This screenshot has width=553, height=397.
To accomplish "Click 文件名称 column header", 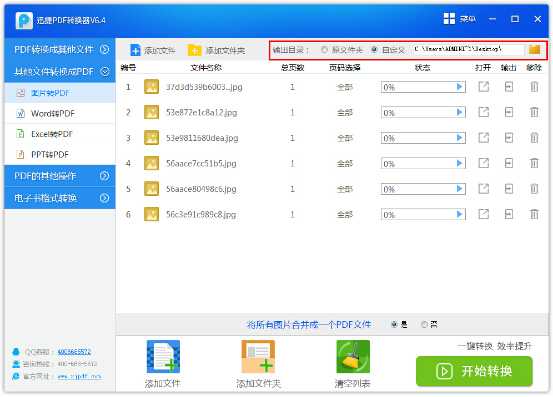I will 206,67.
